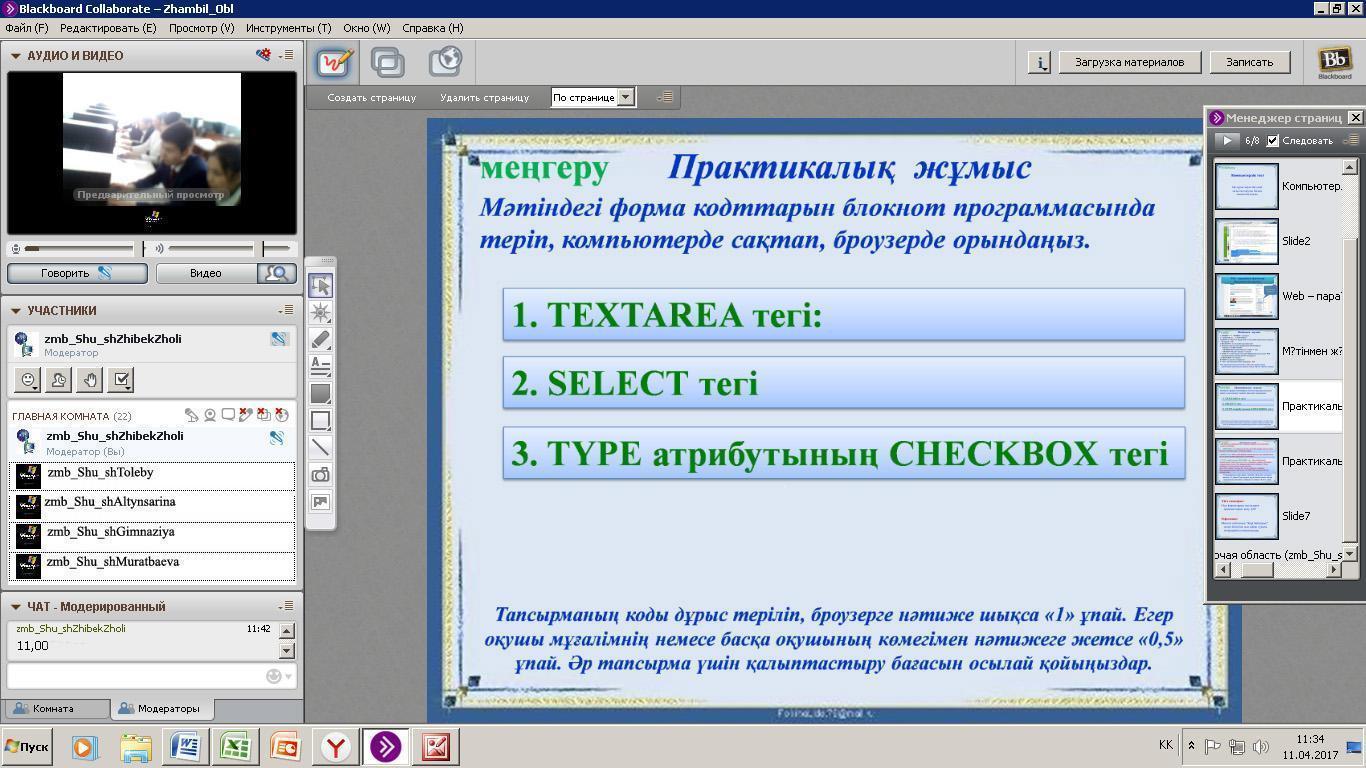Choose the text tool in whiteboard palette
Viewport: 1366px width, 768px height.
click(320, 367)
